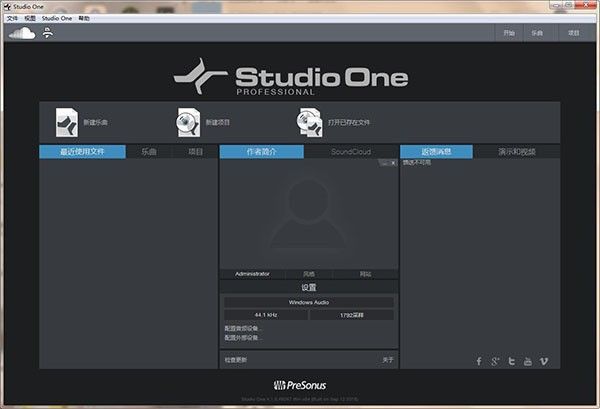This screenshot has width=600, height=409.
Task: Open the Windows Audio device dropdown
Action: (x=309, y=302)
